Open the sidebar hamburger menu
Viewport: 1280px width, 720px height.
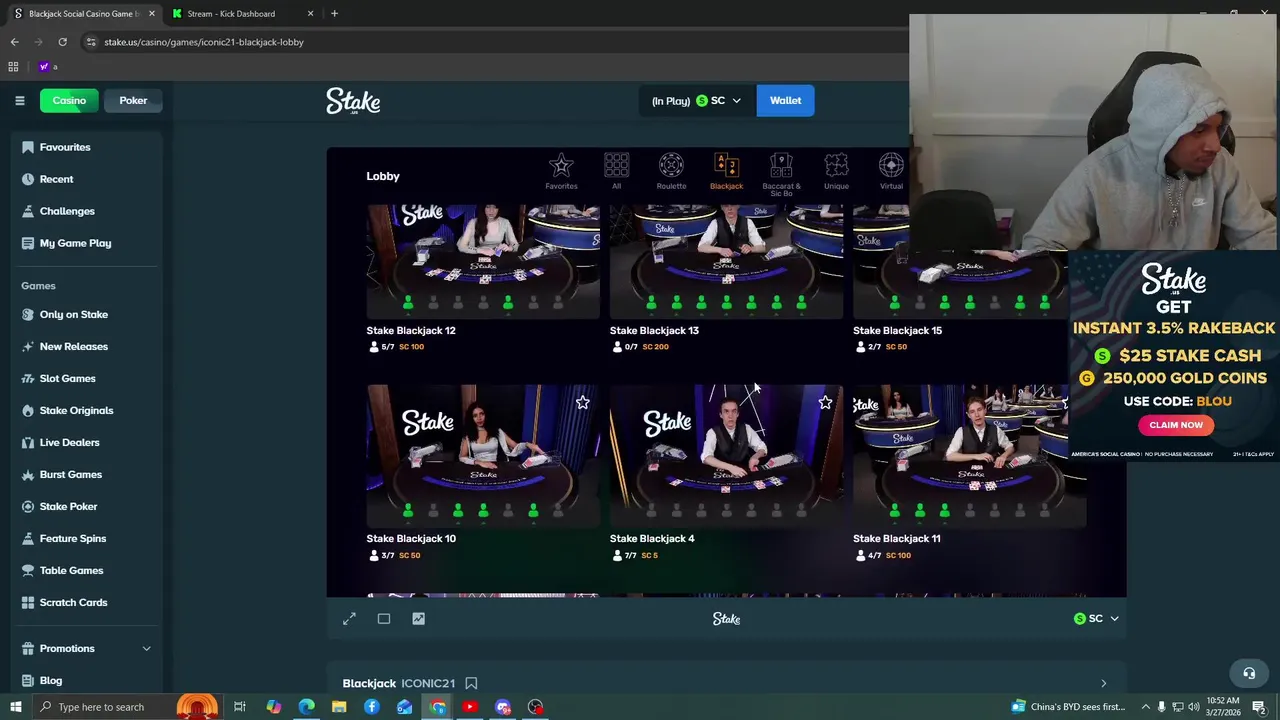point(19,100)
